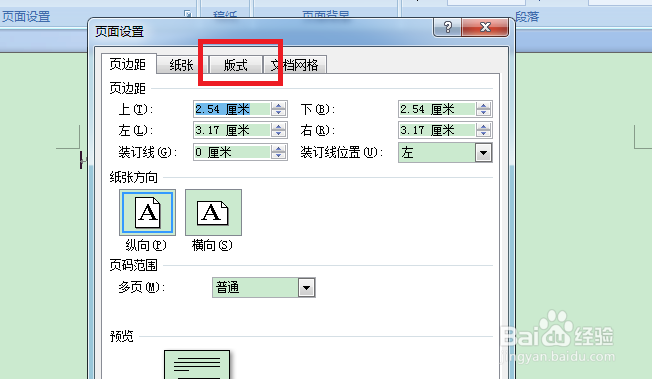Increase the 装订线 value with up arrow

pos(279,149)
